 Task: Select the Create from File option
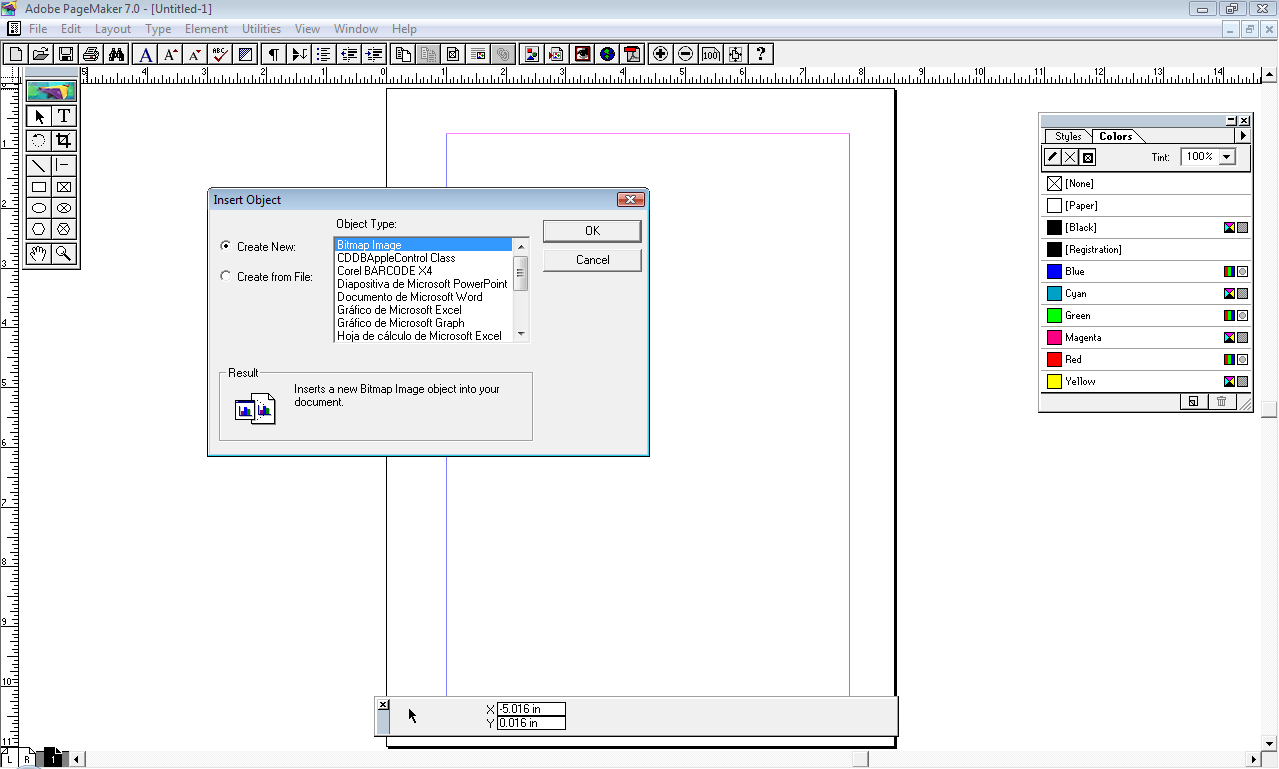click(226, 276)
